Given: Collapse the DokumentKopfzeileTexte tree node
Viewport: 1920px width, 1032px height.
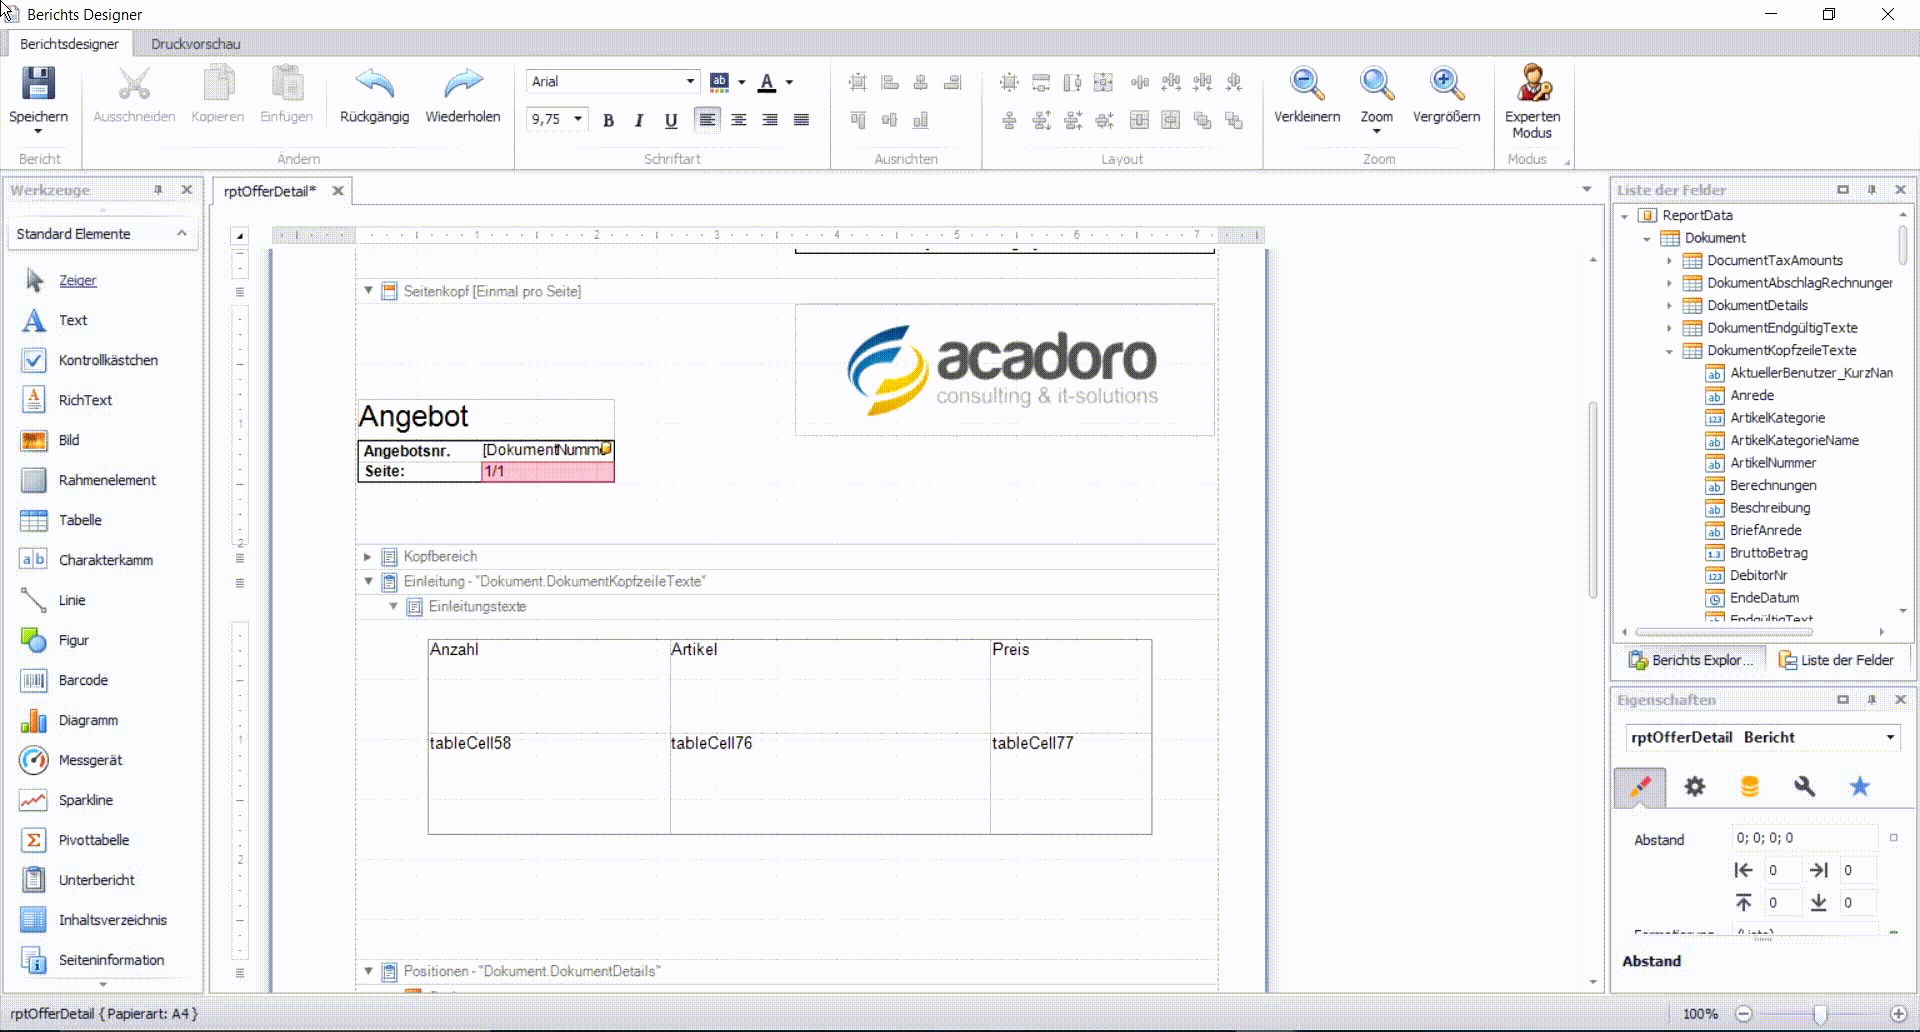Looking at the screenshot, I should (x=1669, y=351).
